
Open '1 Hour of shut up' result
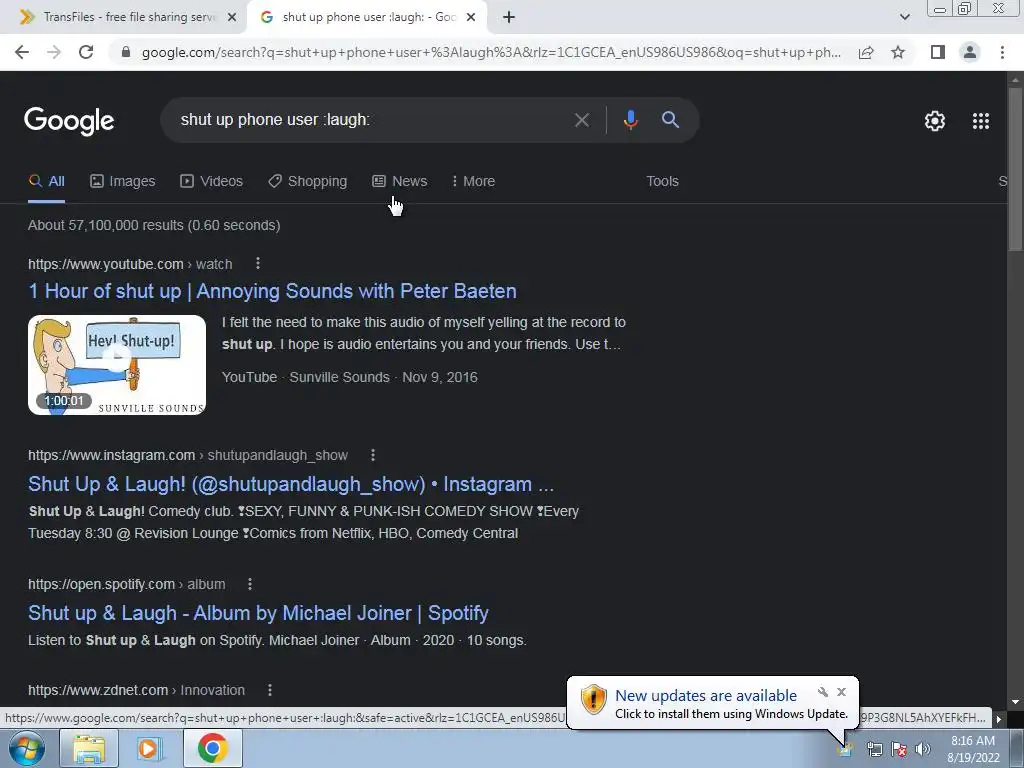tap(272, 291)
